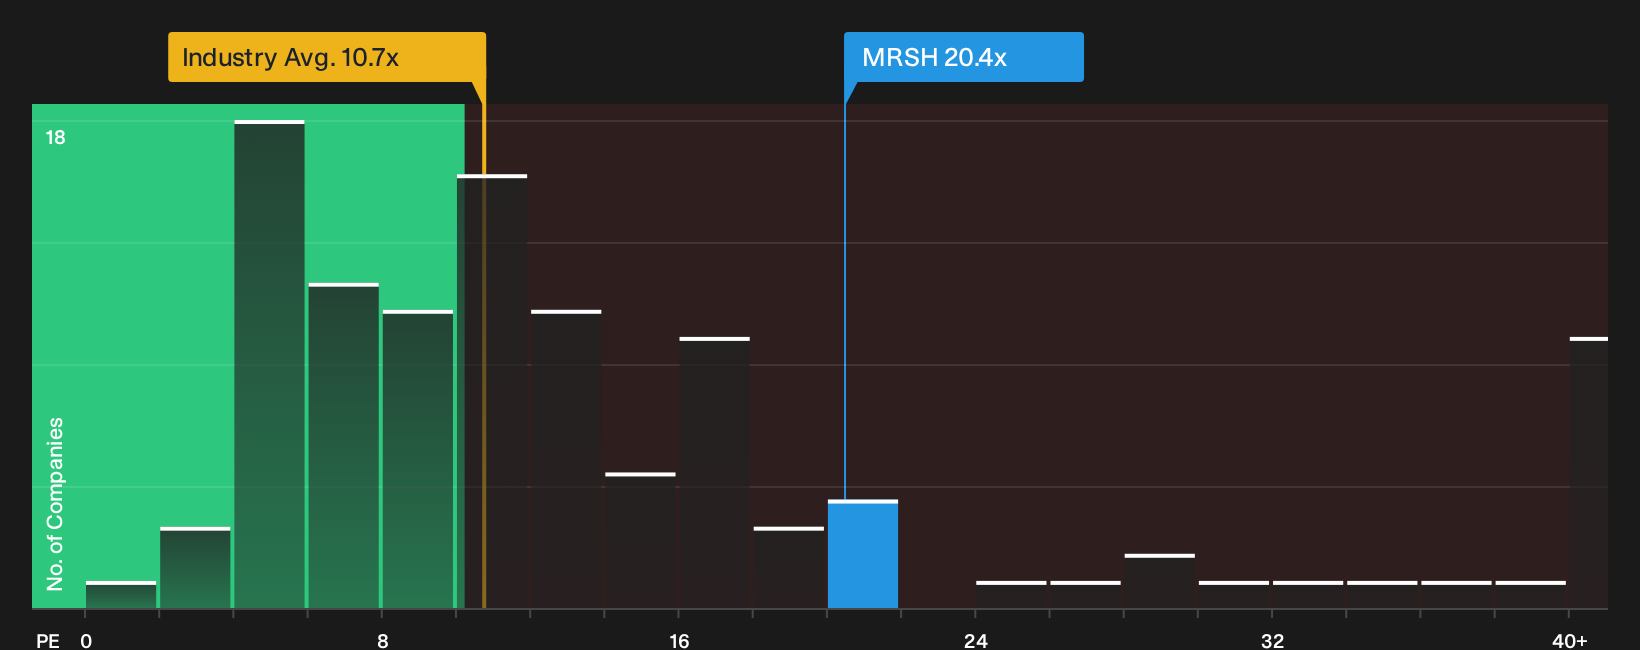1640x650 pixels.
Task: Click the x-axis value 16
Action: point(679,640)
